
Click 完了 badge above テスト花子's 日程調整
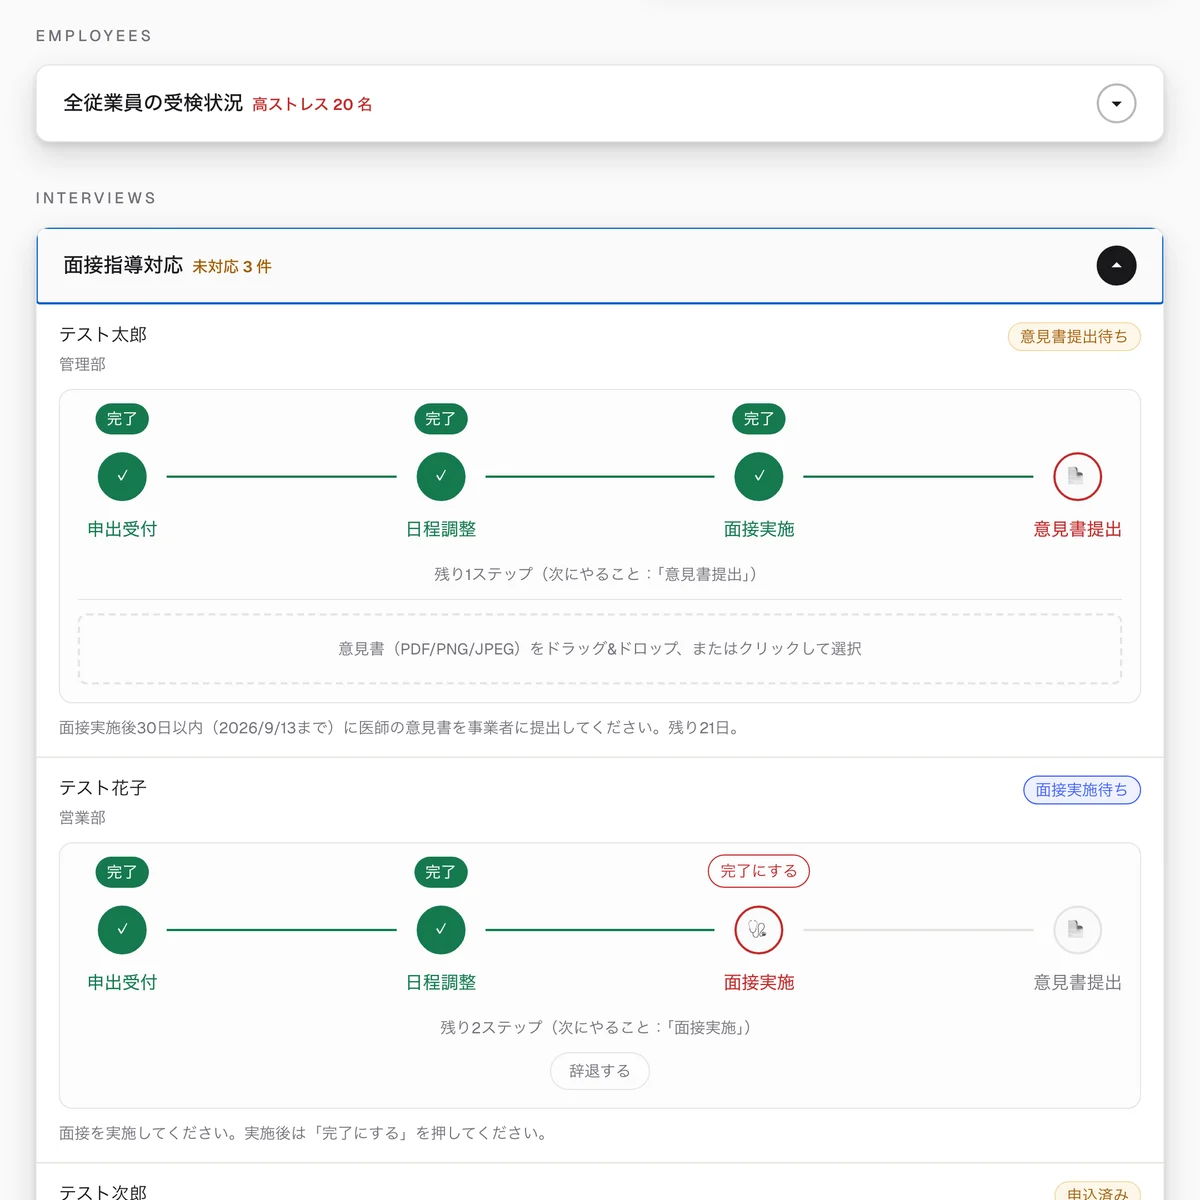coord(441,872)
